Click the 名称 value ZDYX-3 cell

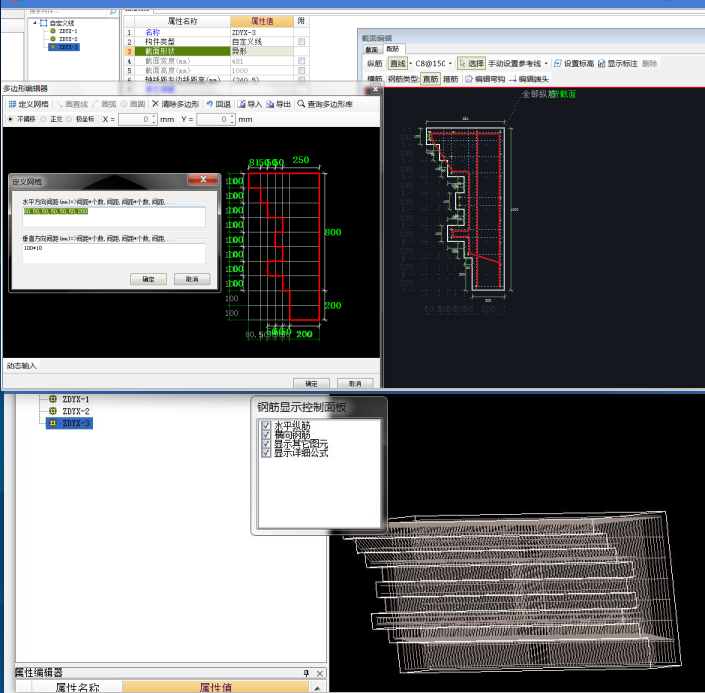[262, 32]
